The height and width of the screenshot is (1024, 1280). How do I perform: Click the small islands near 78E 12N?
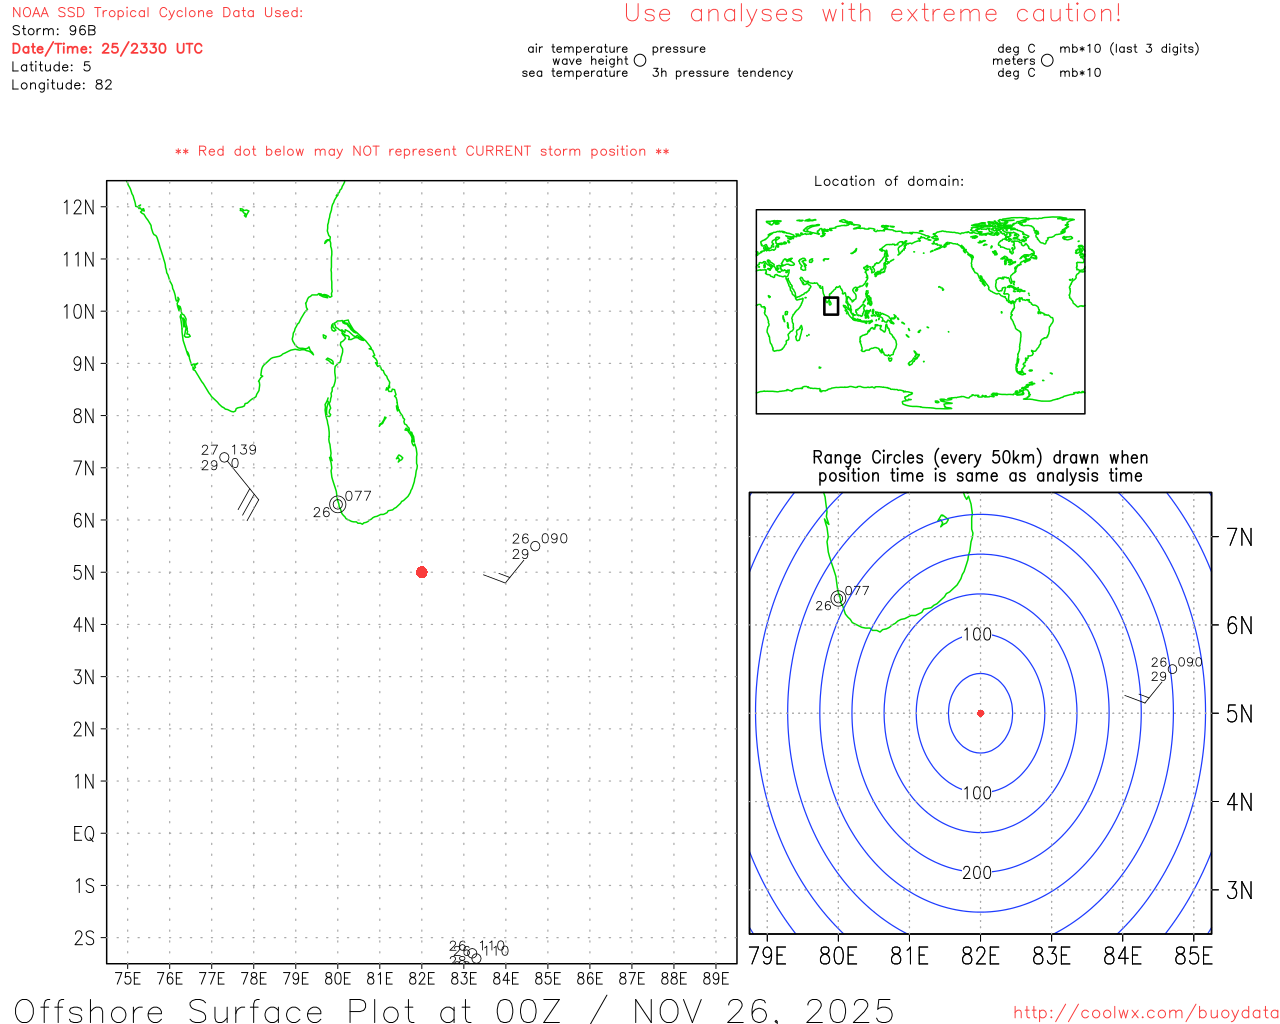point(244,212)
